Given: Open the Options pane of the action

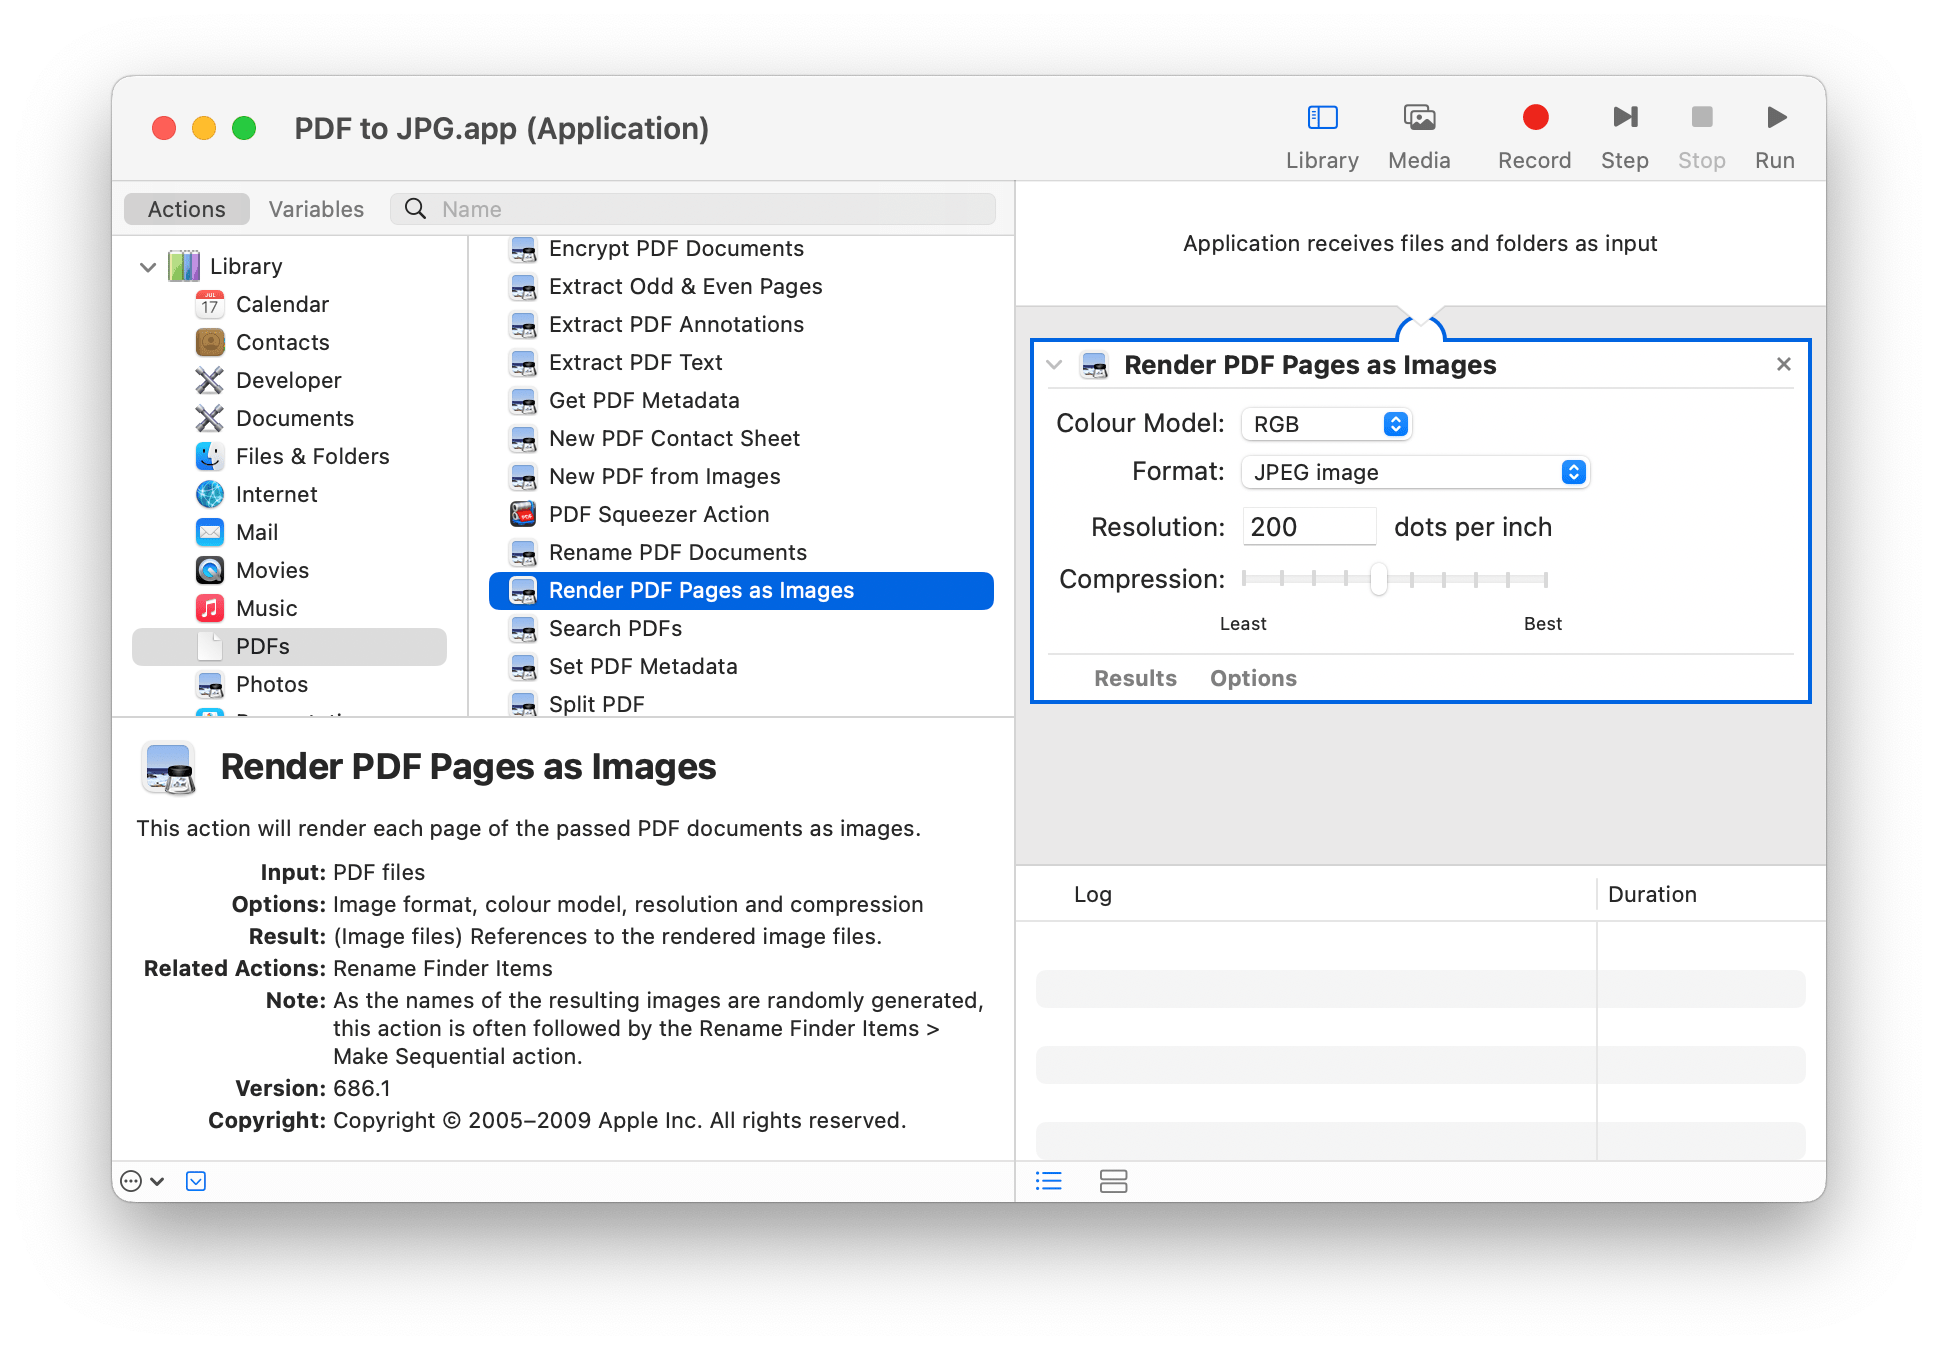Looking at the screenshot, I should point(1253,677).
